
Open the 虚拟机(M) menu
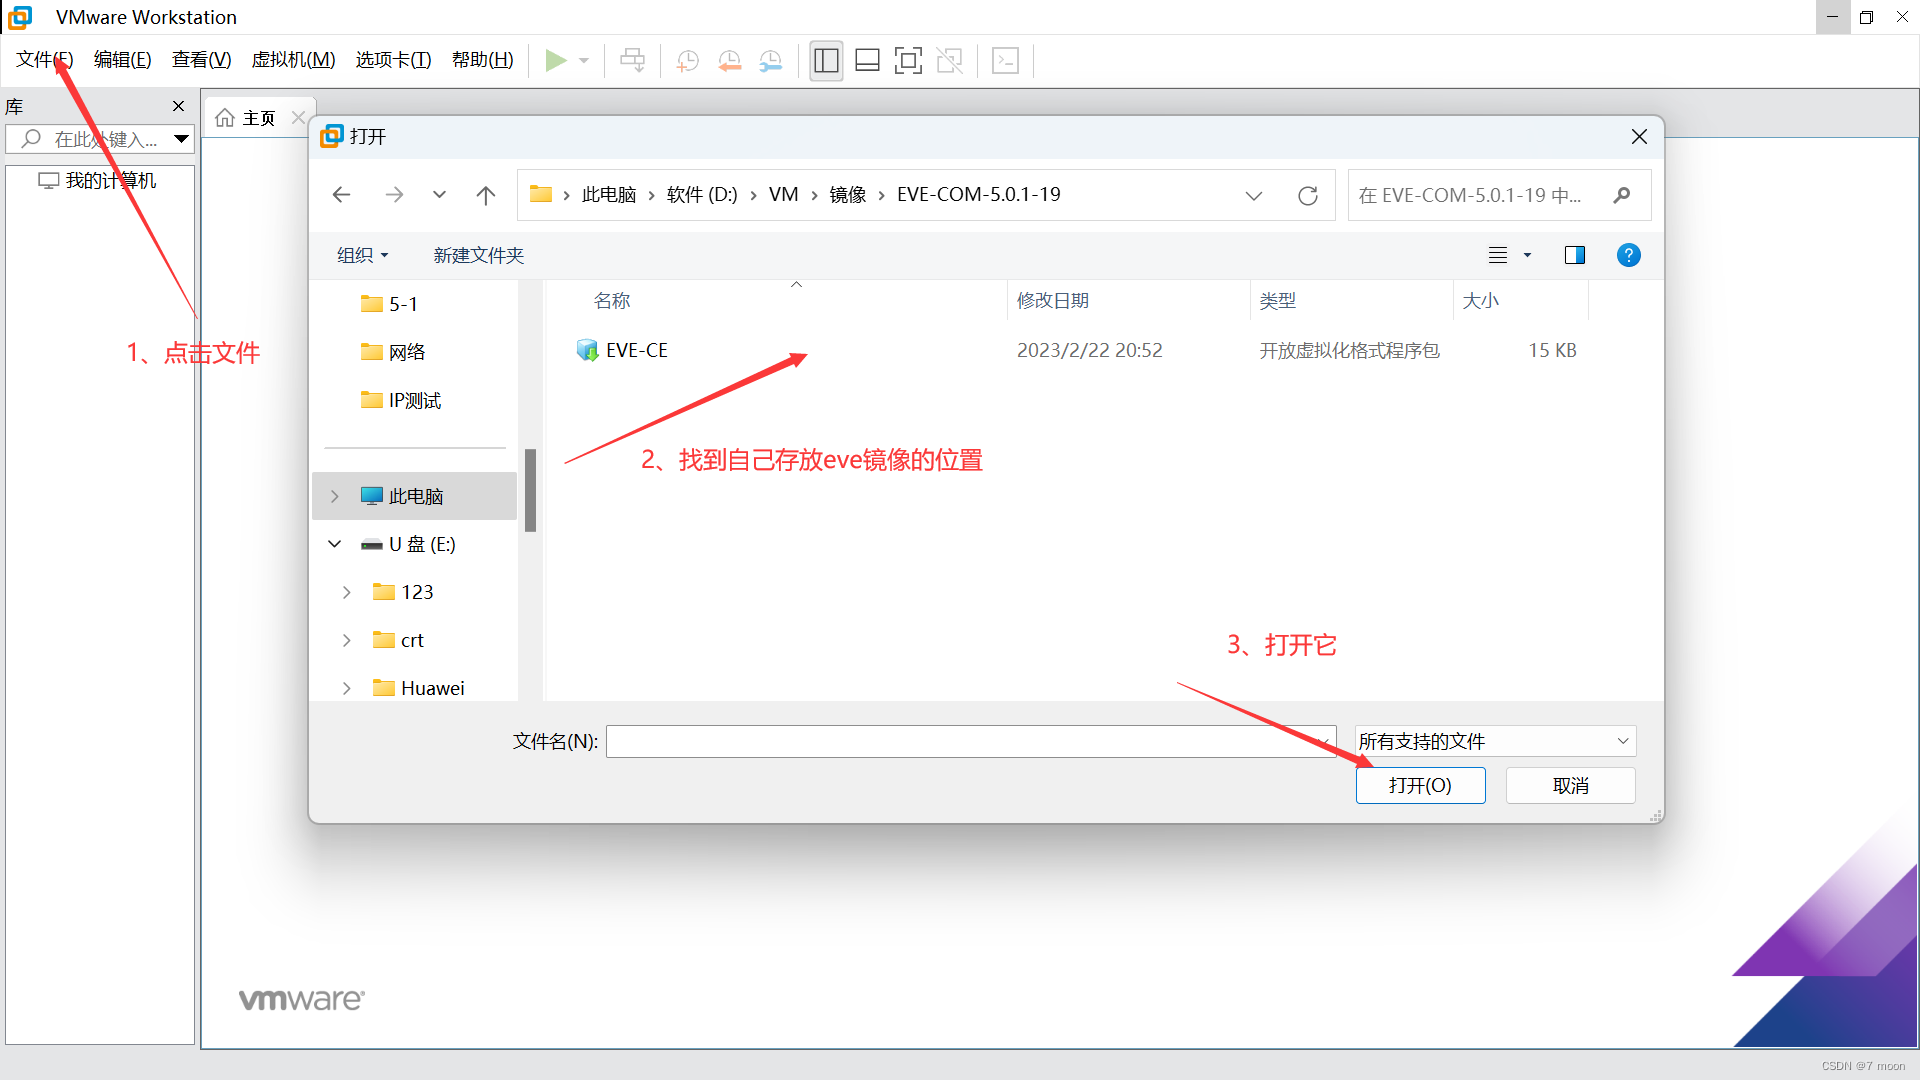(x=294, y=60)
